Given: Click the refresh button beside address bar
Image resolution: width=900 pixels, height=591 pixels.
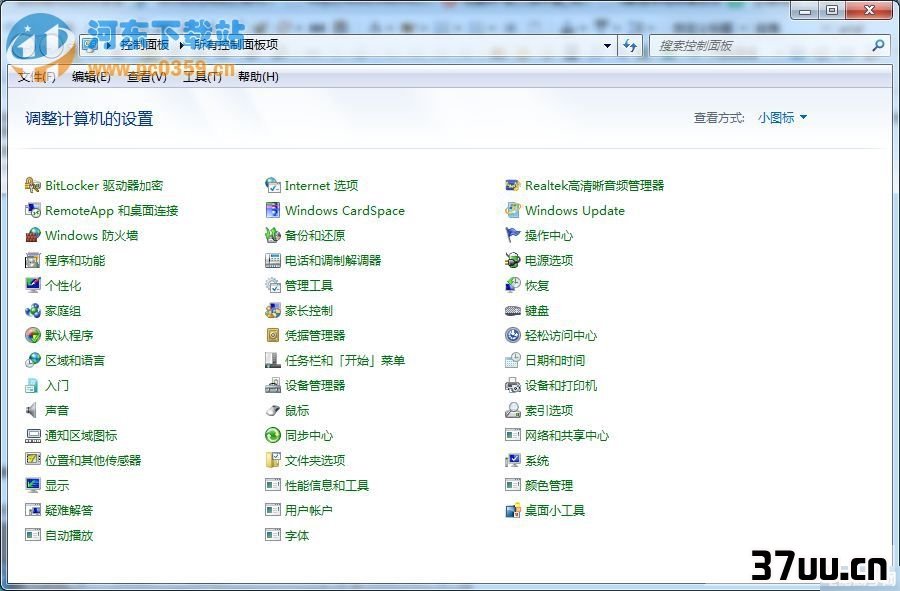Looking at the screenshot, I should pos(630,45).
